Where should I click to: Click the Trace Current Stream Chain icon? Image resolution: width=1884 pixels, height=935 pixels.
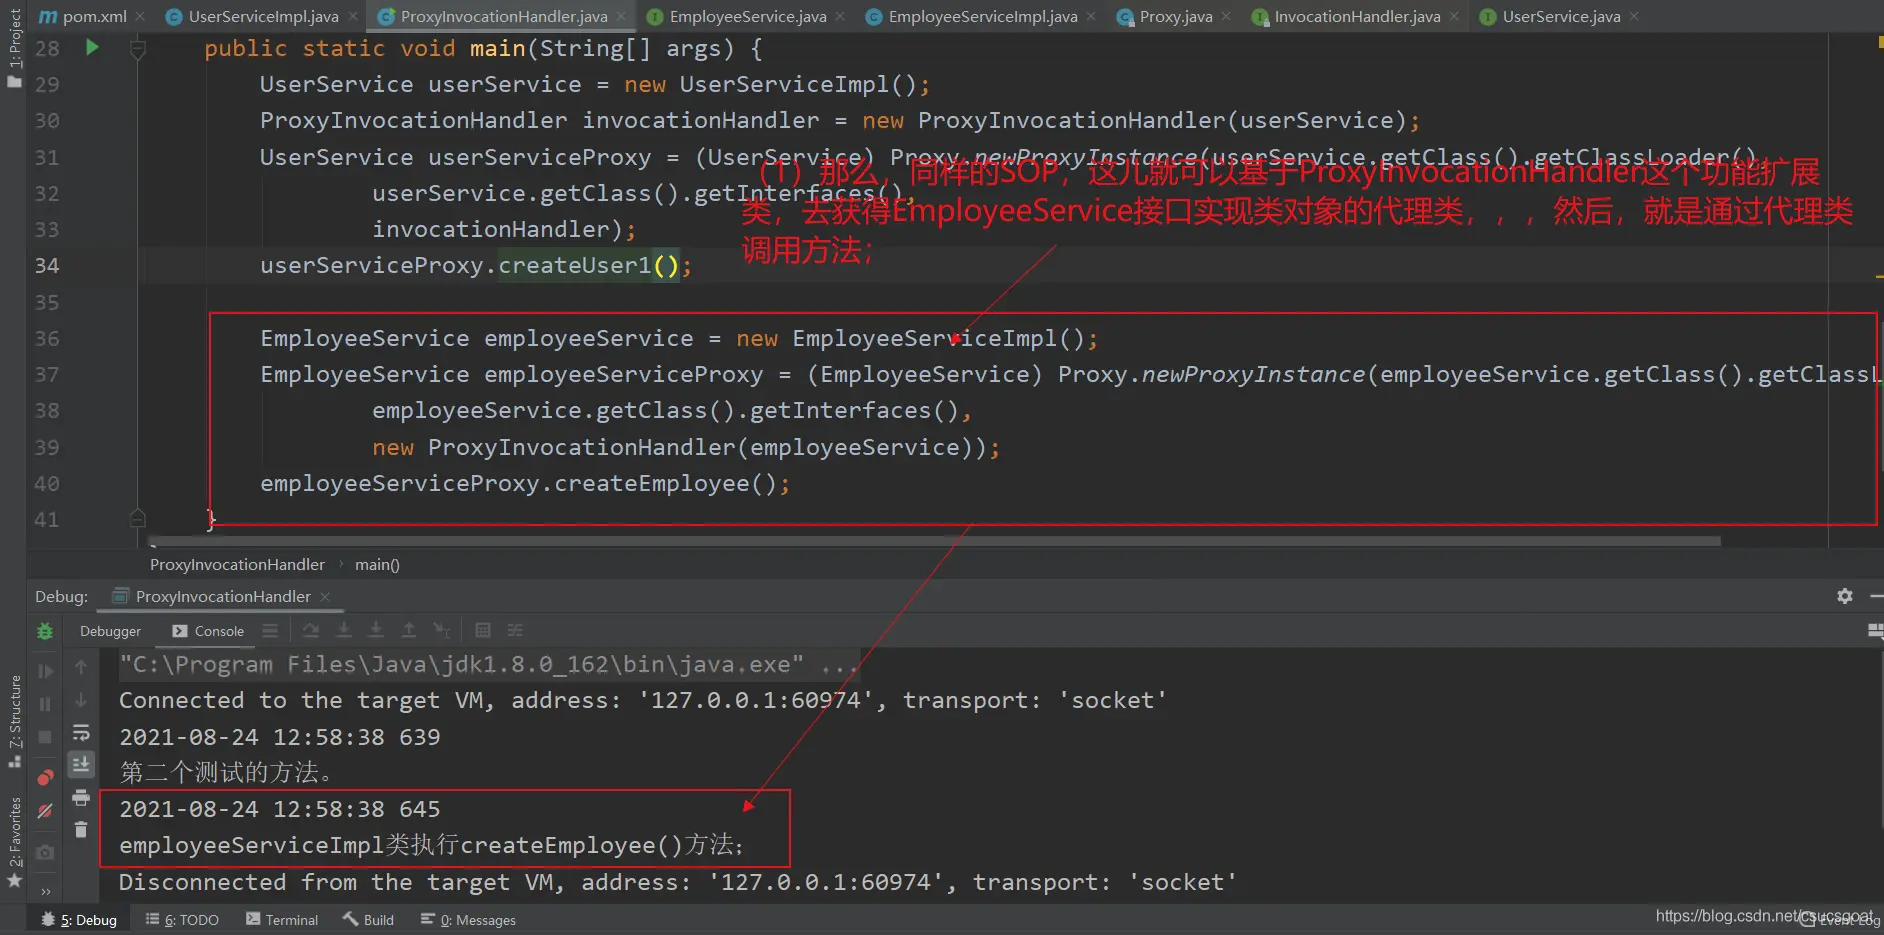(x=515, y=630)
